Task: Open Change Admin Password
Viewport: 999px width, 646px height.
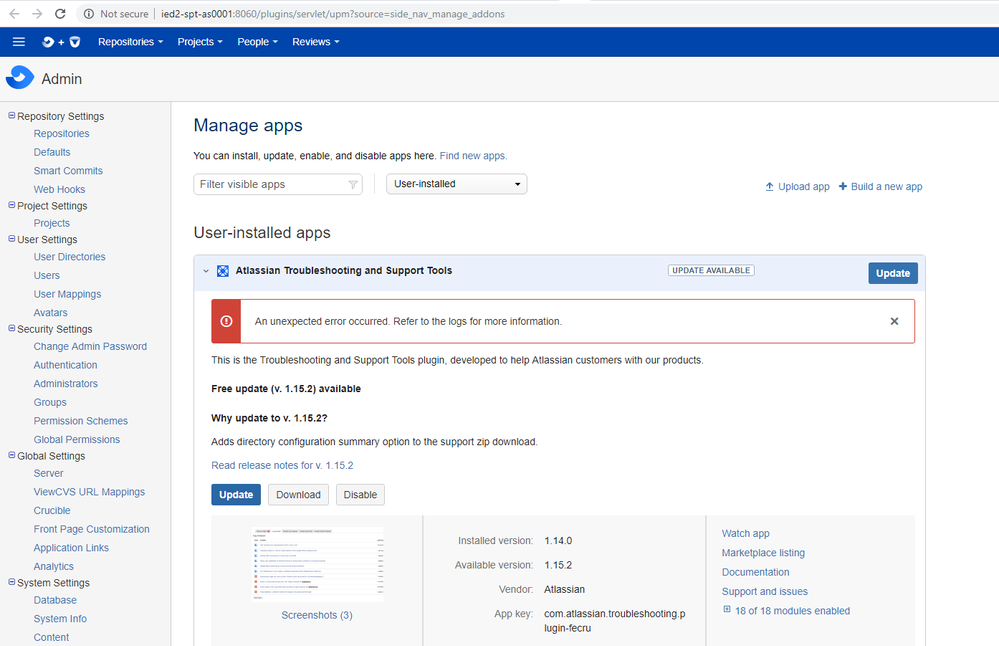Action: click(x=90, y=347)
